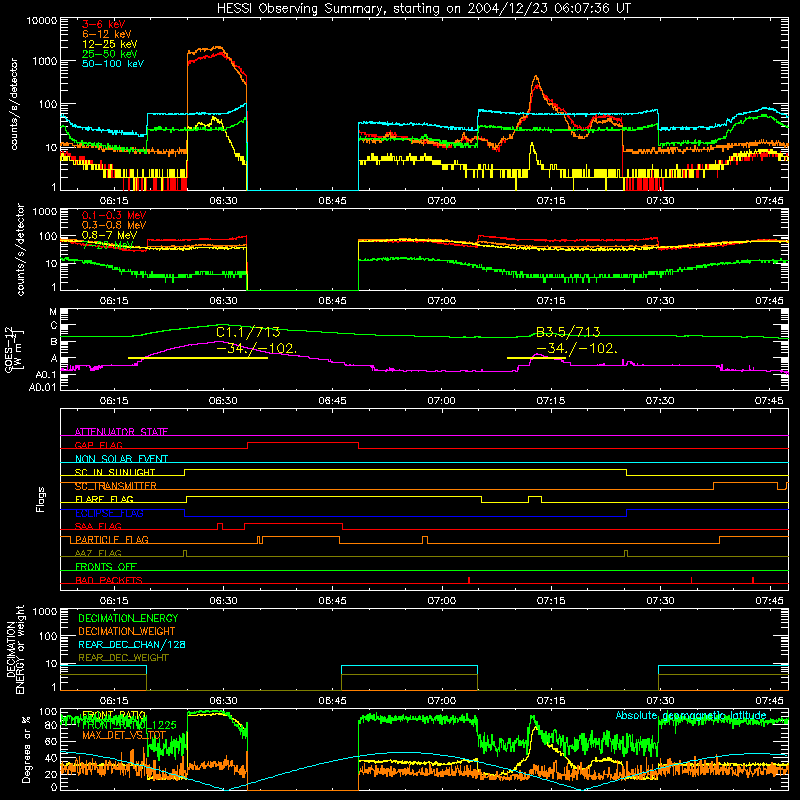Click the NON_SOLAR_EVENT flag label

point(121,459)
